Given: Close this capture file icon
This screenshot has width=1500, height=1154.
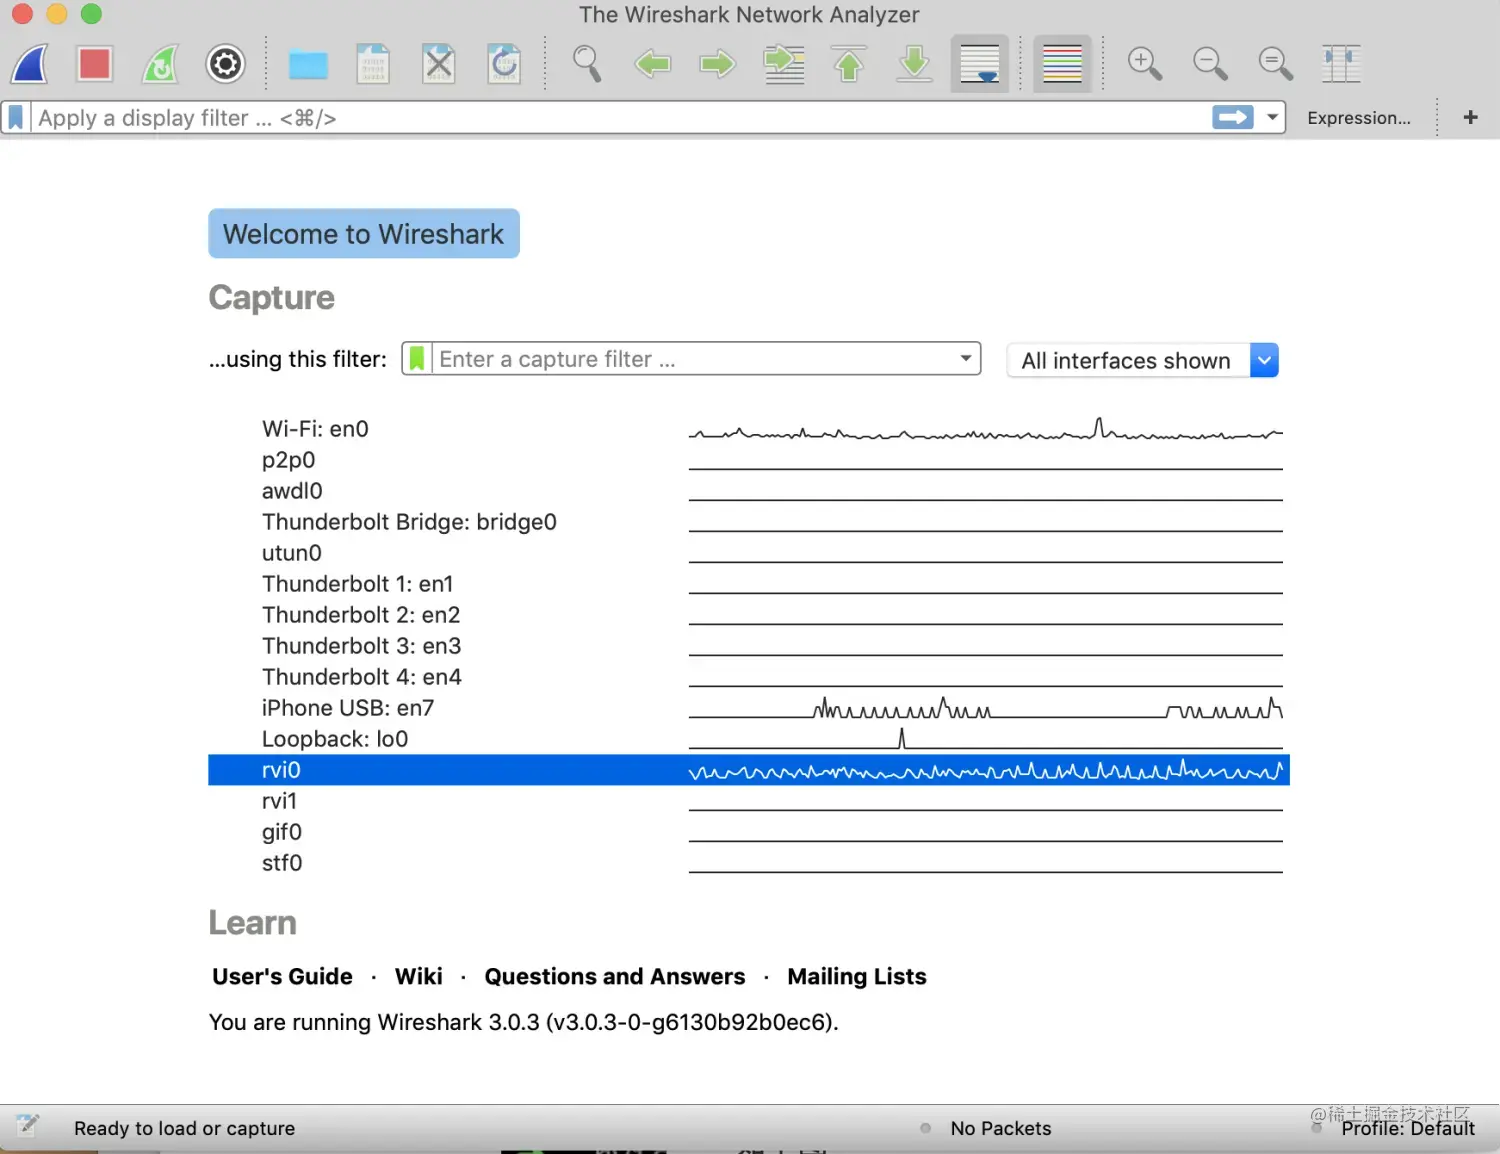Looking at the screenshot, I should [439, 64].
